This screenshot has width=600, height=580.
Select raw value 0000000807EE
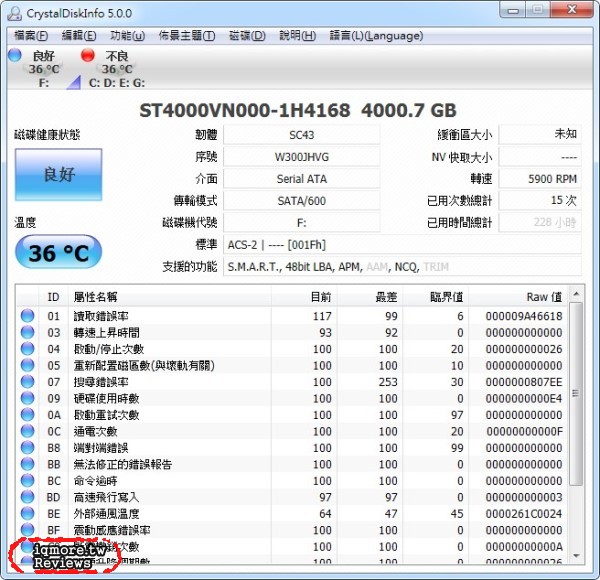(524, 382)
